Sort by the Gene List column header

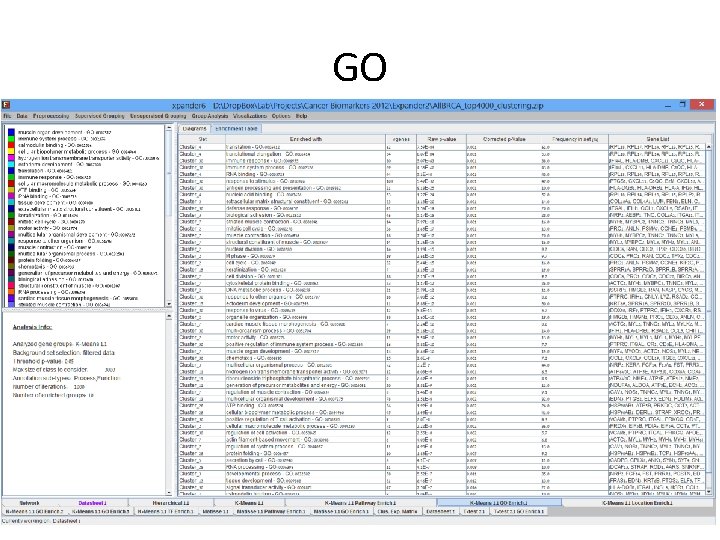click(x=658, y=139)
